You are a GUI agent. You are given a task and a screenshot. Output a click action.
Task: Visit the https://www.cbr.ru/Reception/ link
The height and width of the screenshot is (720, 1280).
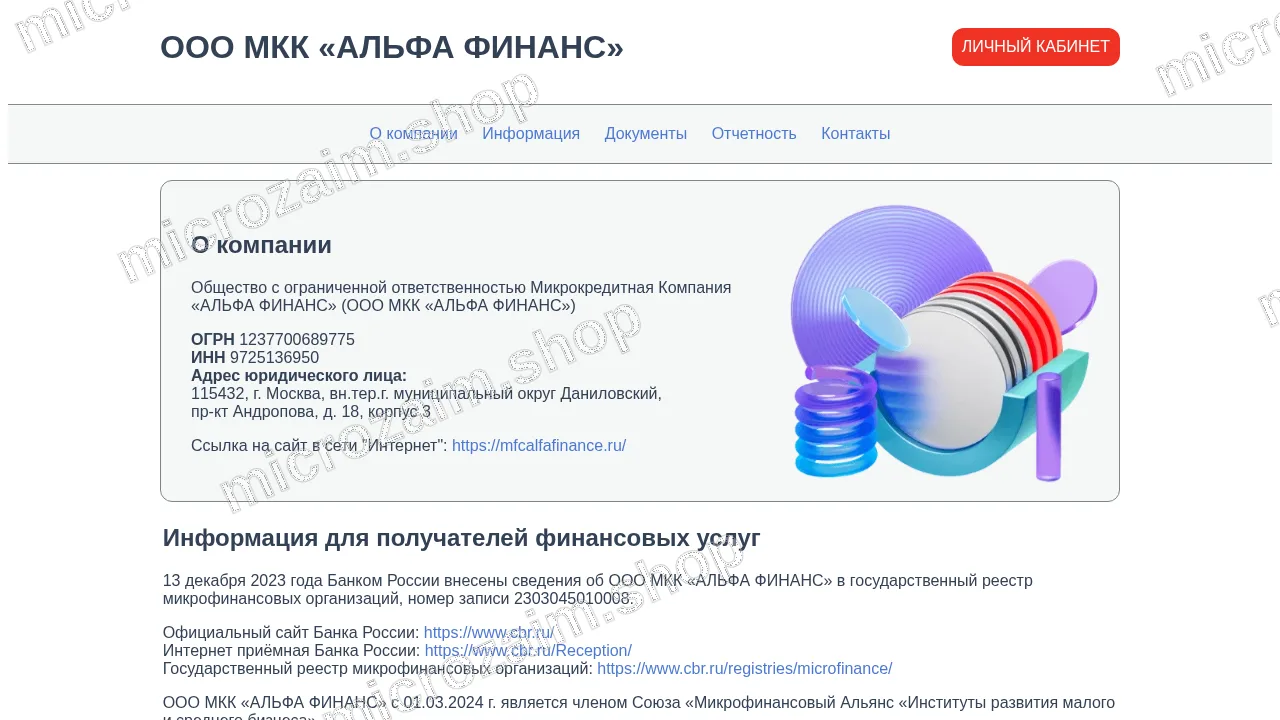click(528, 651)
